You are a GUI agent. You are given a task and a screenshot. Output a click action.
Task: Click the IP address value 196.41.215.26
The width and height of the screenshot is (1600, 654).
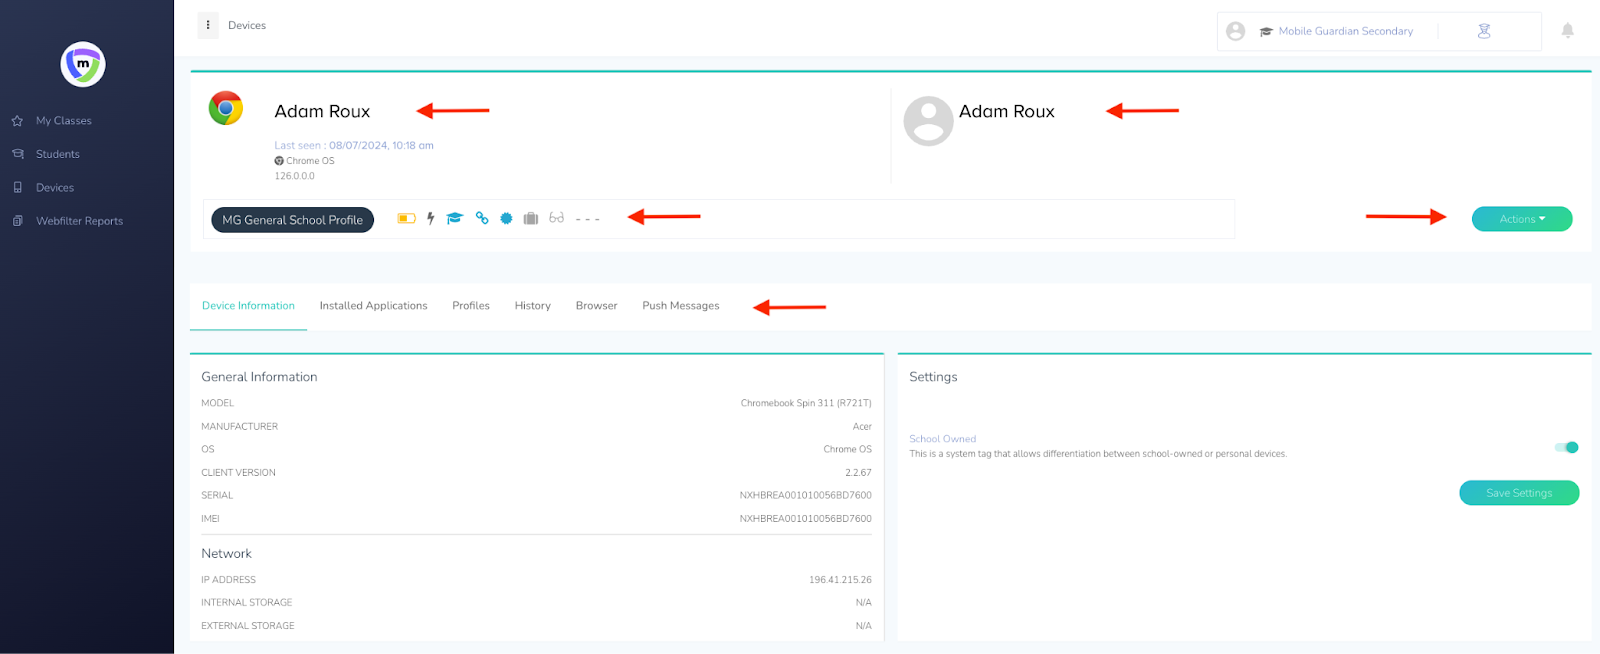tap(840, 580)
